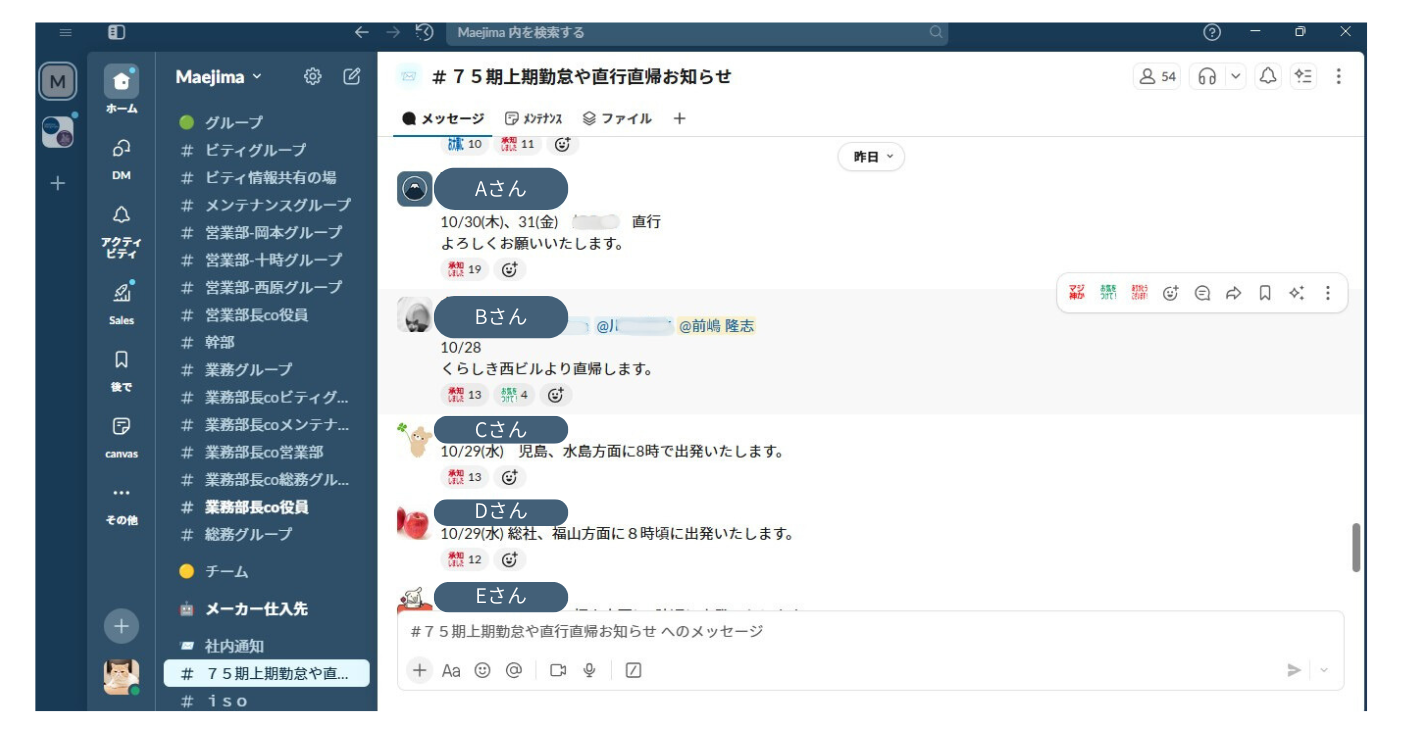Open the 54 members list button
This screenshot has height=752, width=1410.
[x=1157, y=76]
